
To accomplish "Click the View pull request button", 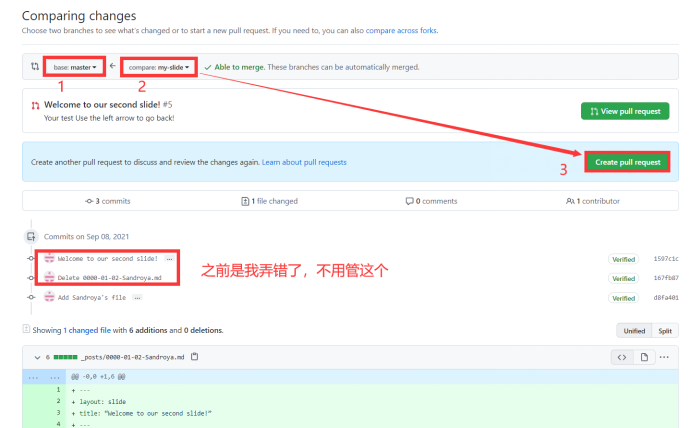I will coord(625,111).
